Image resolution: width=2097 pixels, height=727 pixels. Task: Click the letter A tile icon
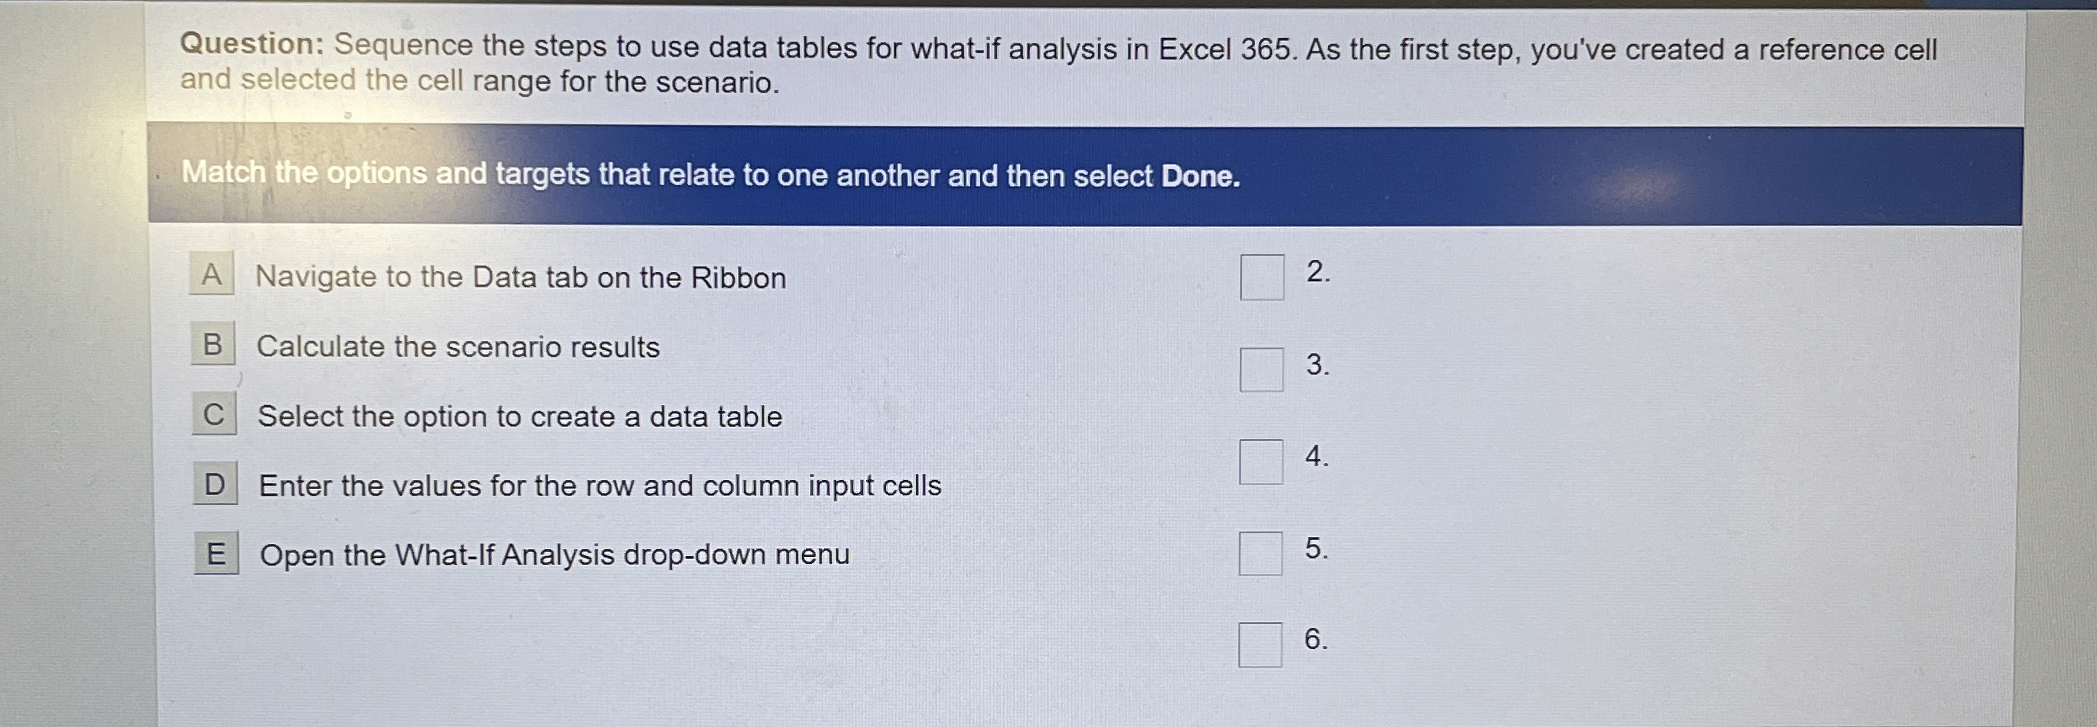[x=212, y=277]
